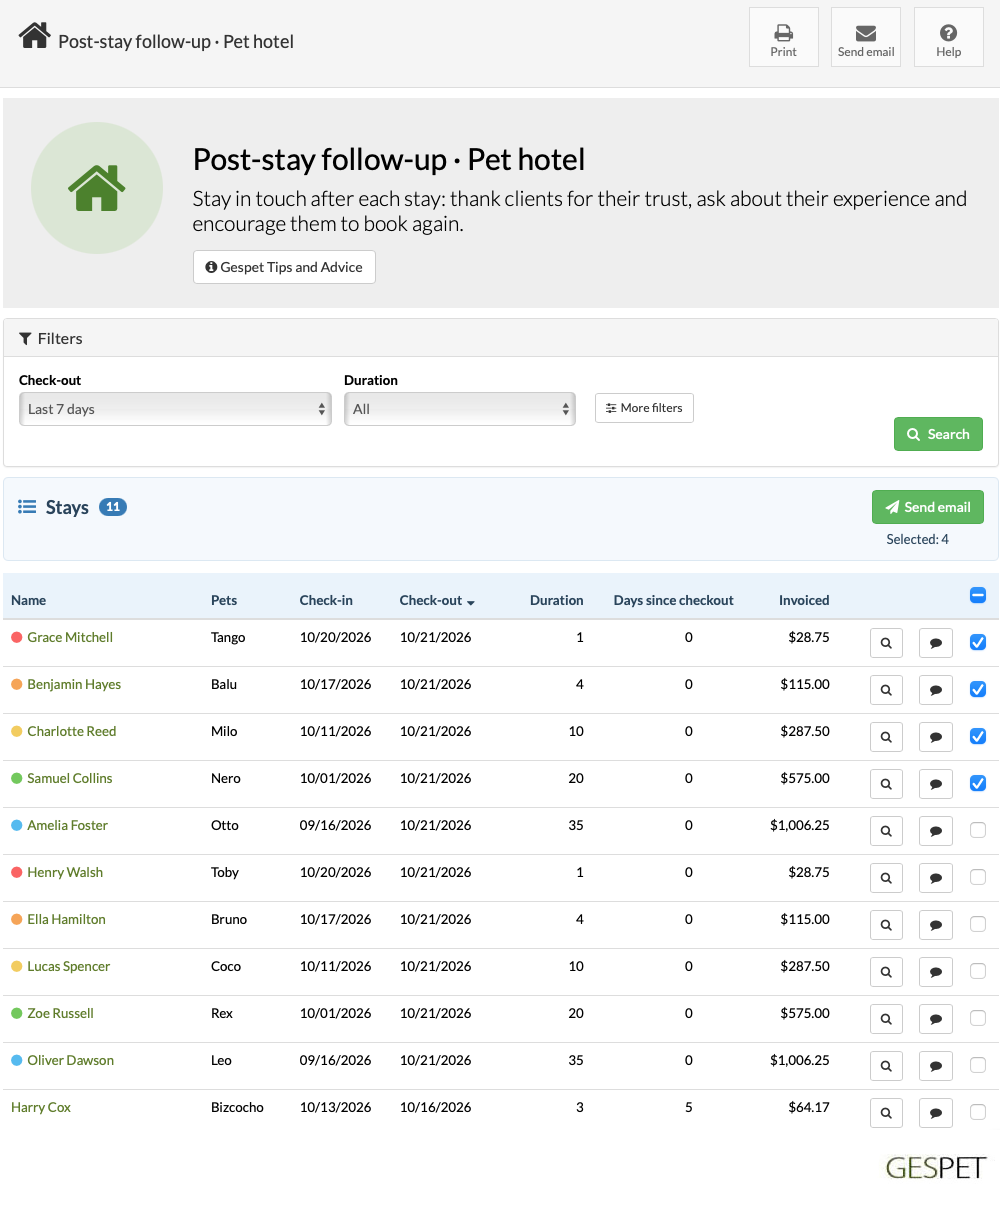The width and height of the screenshot is (1000, 1224).
Task: Open the Help toolbar button
Action: point(949,37)
